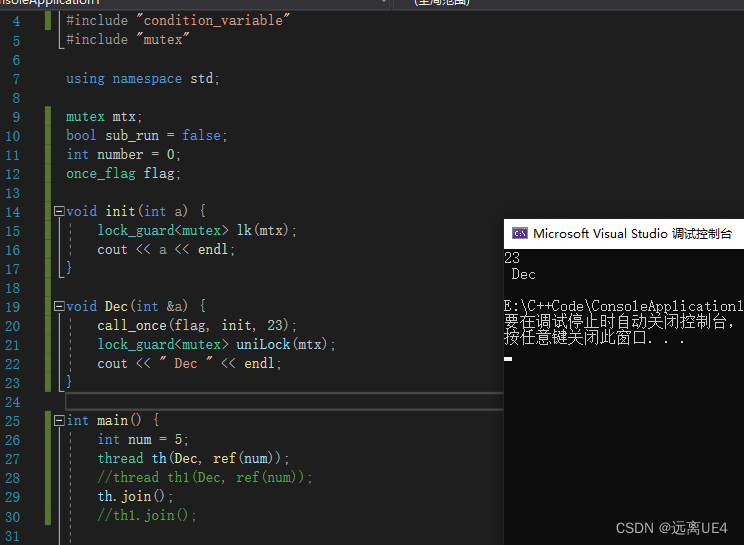Viewport: 744px width, 545px height.
Task: Click the debug console window icon
Action: pos(520,233)
